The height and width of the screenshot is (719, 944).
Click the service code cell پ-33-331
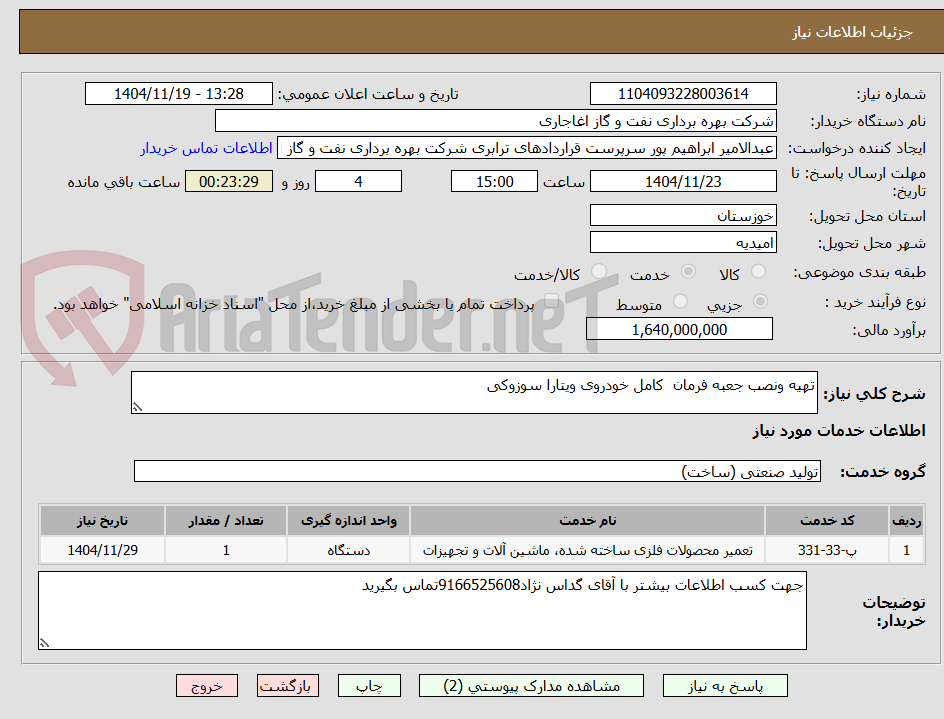pos(827,550)
